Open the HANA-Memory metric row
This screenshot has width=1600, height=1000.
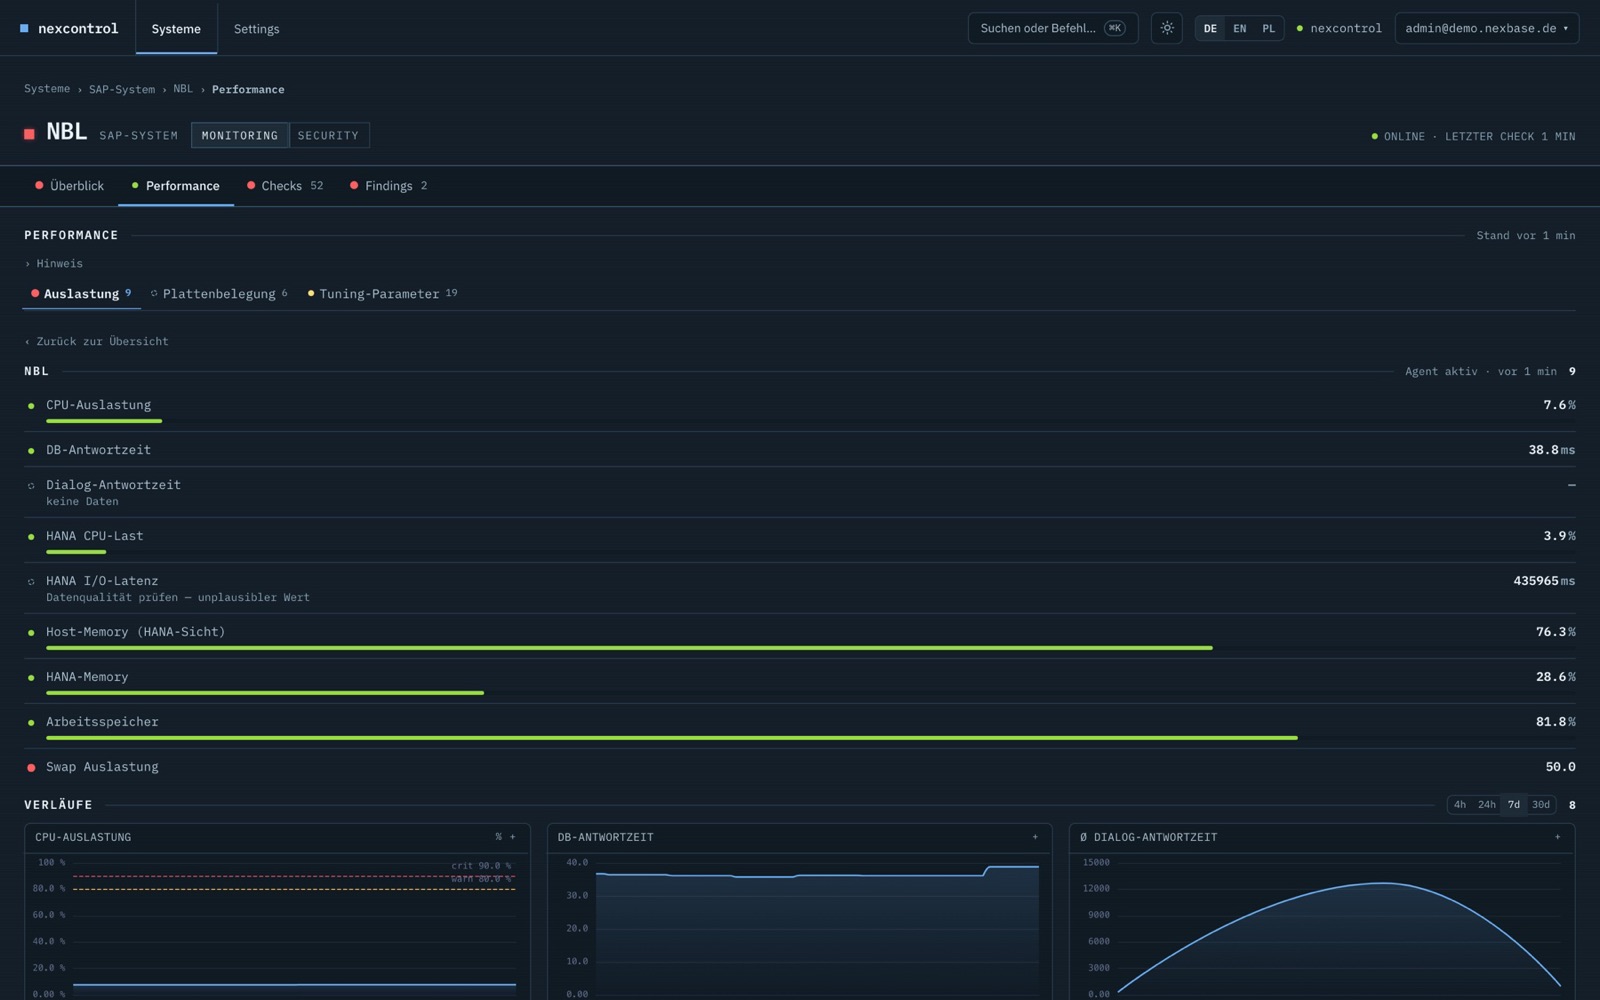(800, 682)
